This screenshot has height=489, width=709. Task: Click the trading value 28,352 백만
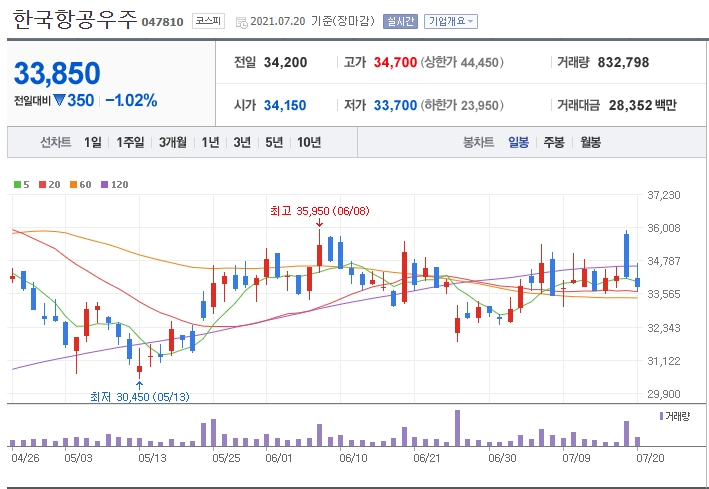click(x=643, y=105)
